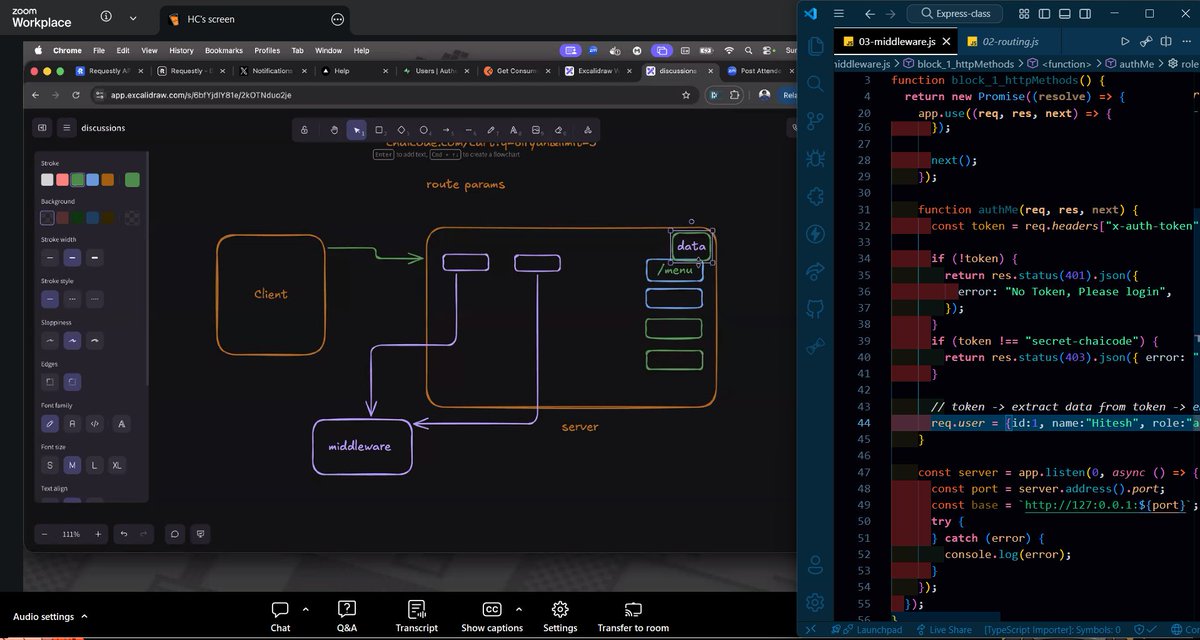Choose the Diamond shape tool
This screenshot has width=1200, height=640.
[x=401, y=130]
